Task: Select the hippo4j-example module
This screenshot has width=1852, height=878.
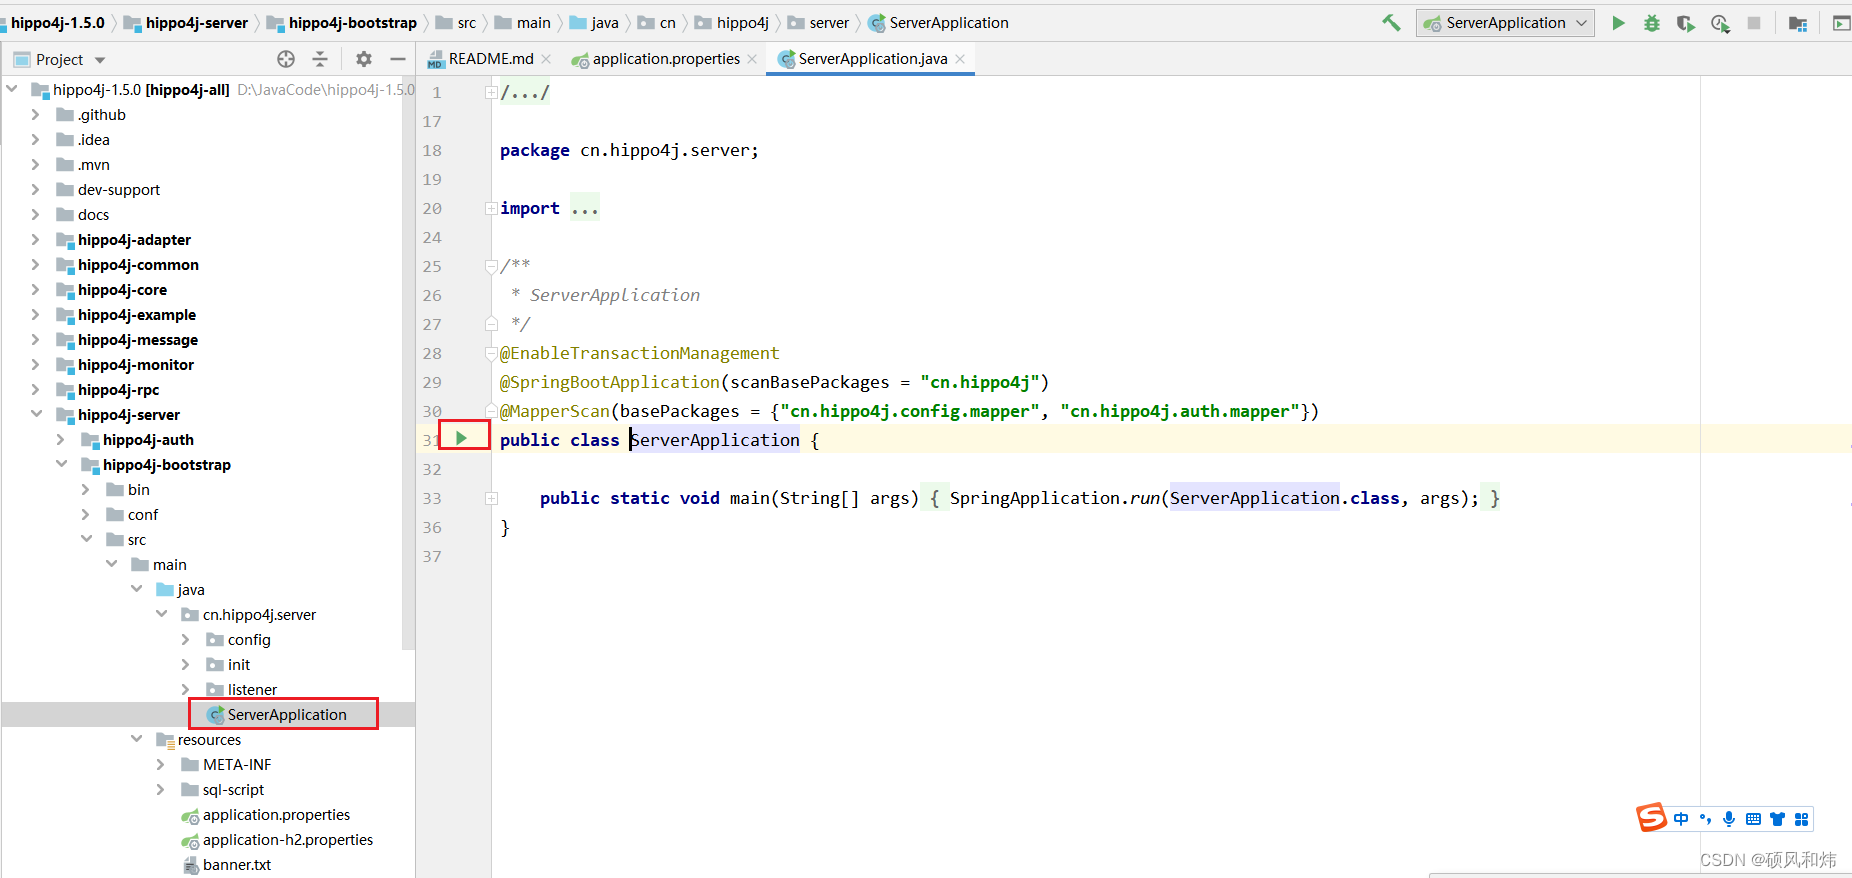Action: [137, 315]
